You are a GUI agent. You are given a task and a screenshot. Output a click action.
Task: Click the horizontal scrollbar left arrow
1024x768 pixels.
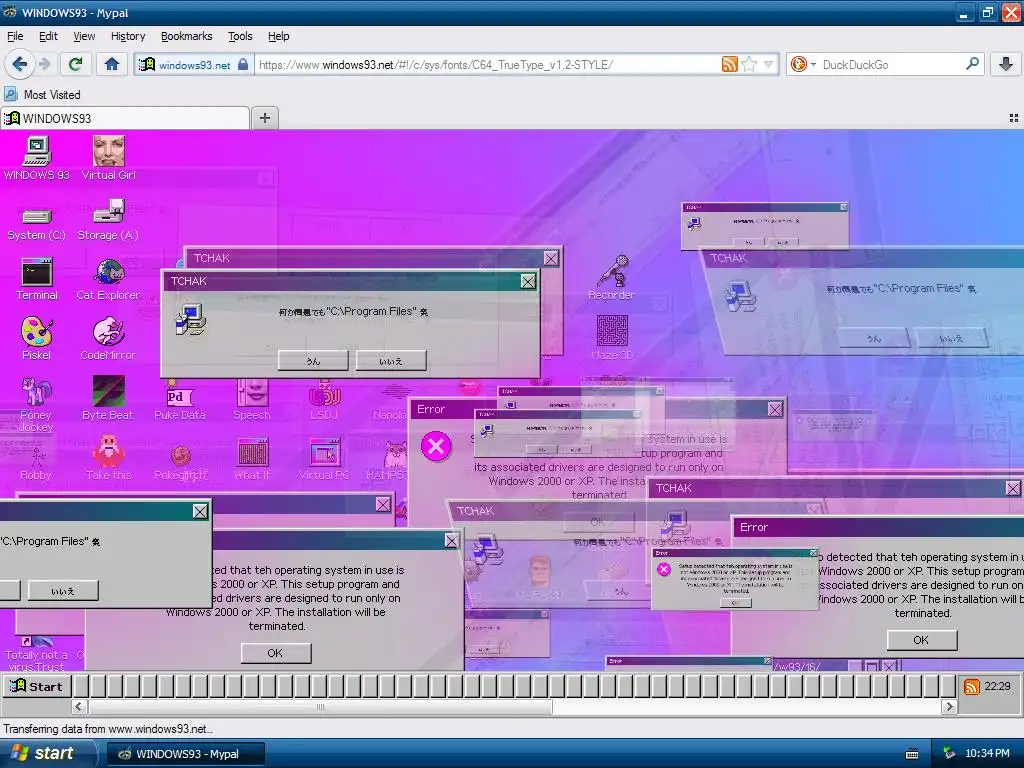tap(78, 707)
